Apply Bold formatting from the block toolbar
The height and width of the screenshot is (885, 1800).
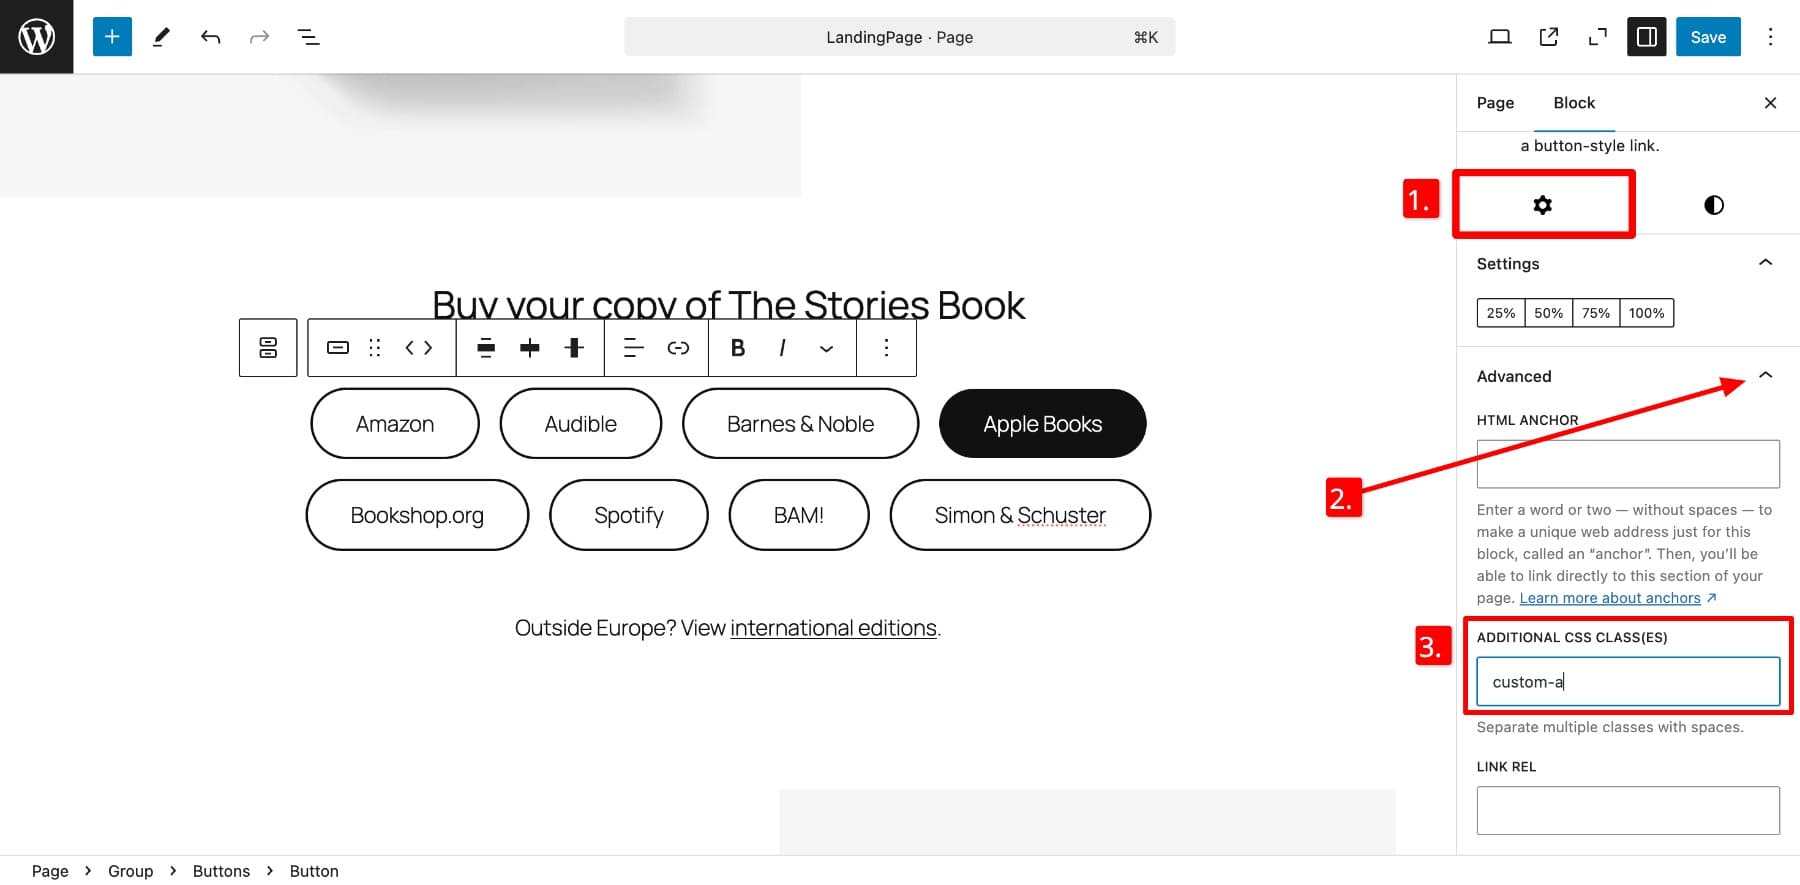pyautogui.click(x=737, y=347)
